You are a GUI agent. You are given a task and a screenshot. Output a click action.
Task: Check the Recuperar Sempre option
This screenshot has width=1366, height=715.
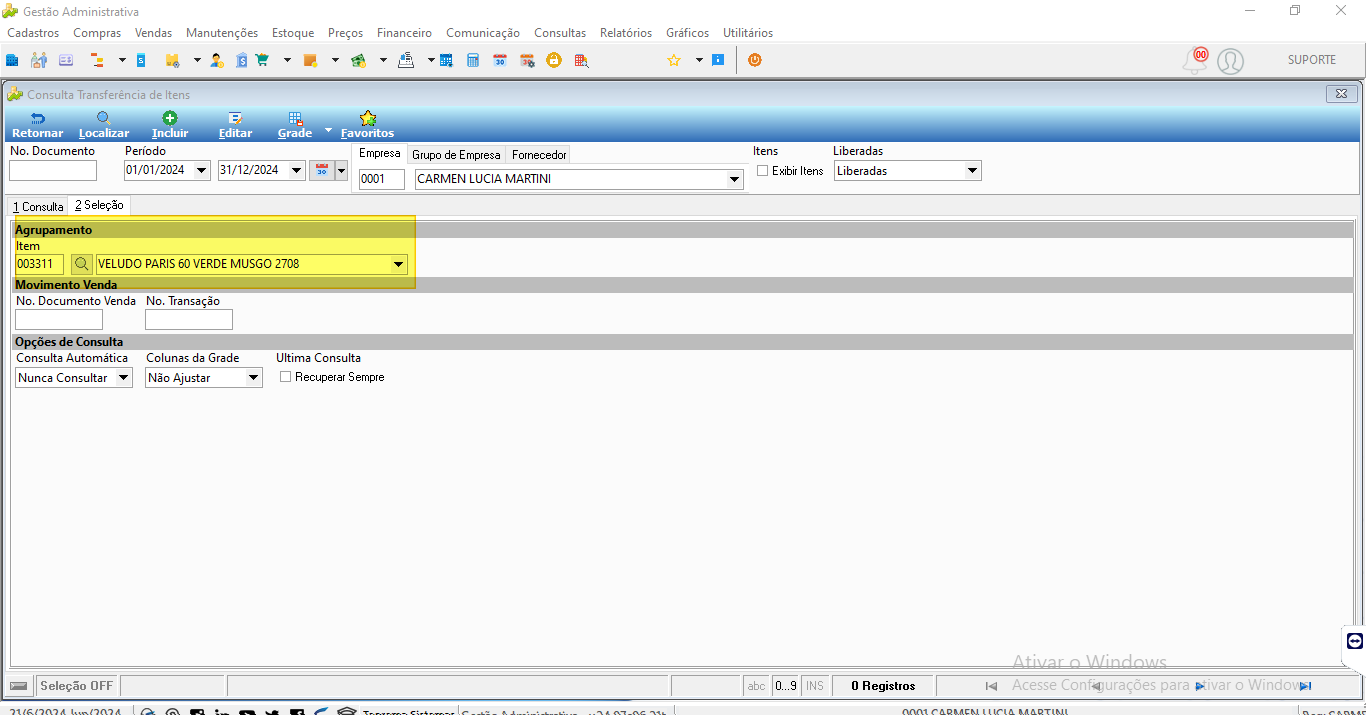[x=286, y=377]
